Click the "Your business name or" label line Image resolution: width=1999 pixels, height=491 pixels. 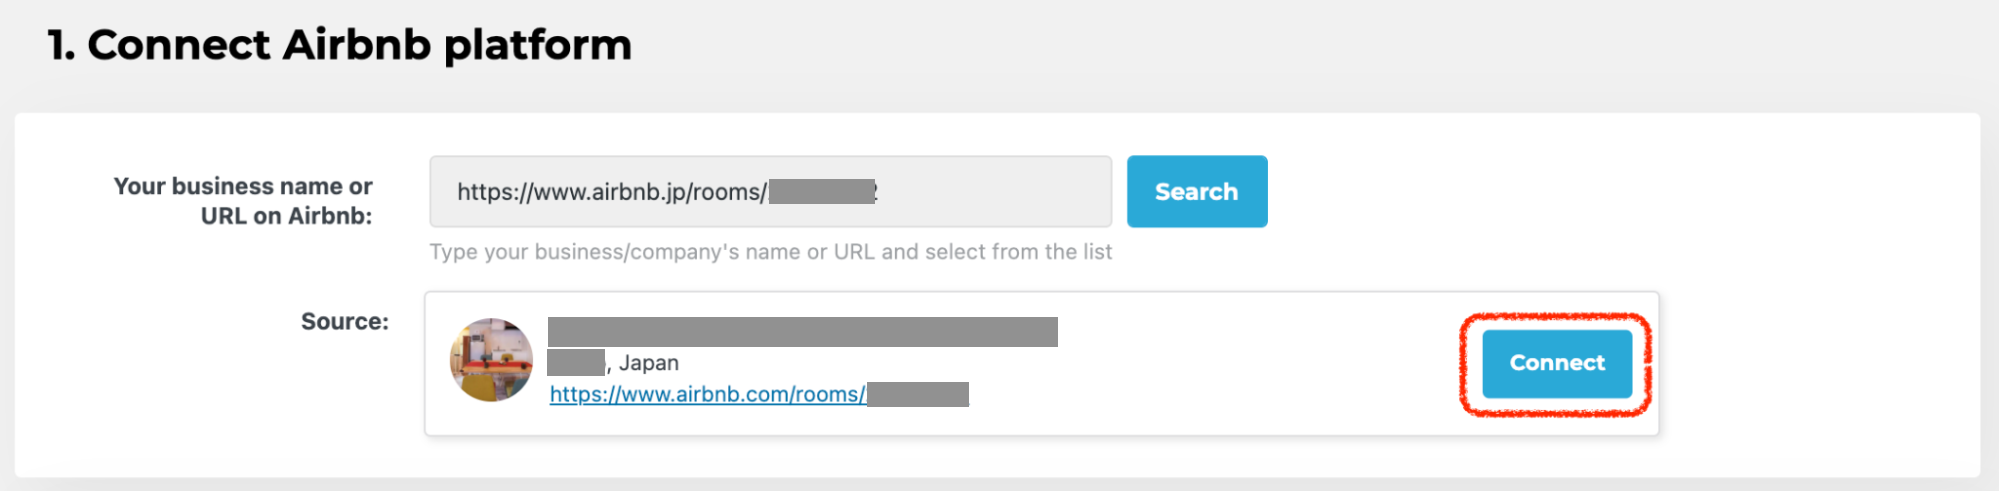242,186
